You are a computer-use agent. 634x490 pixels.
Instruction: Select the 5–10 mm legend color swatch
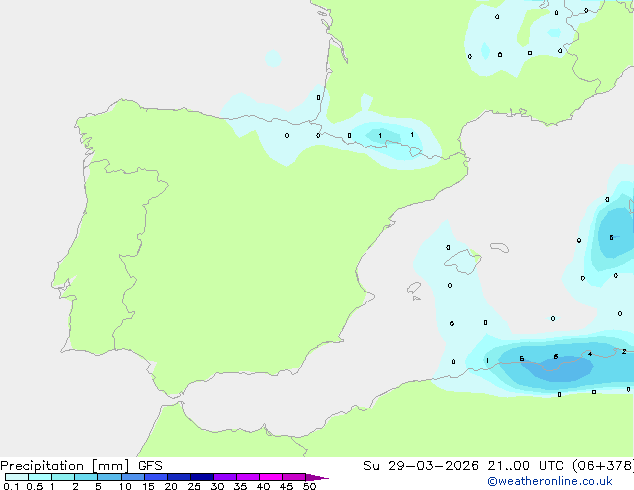109,477
